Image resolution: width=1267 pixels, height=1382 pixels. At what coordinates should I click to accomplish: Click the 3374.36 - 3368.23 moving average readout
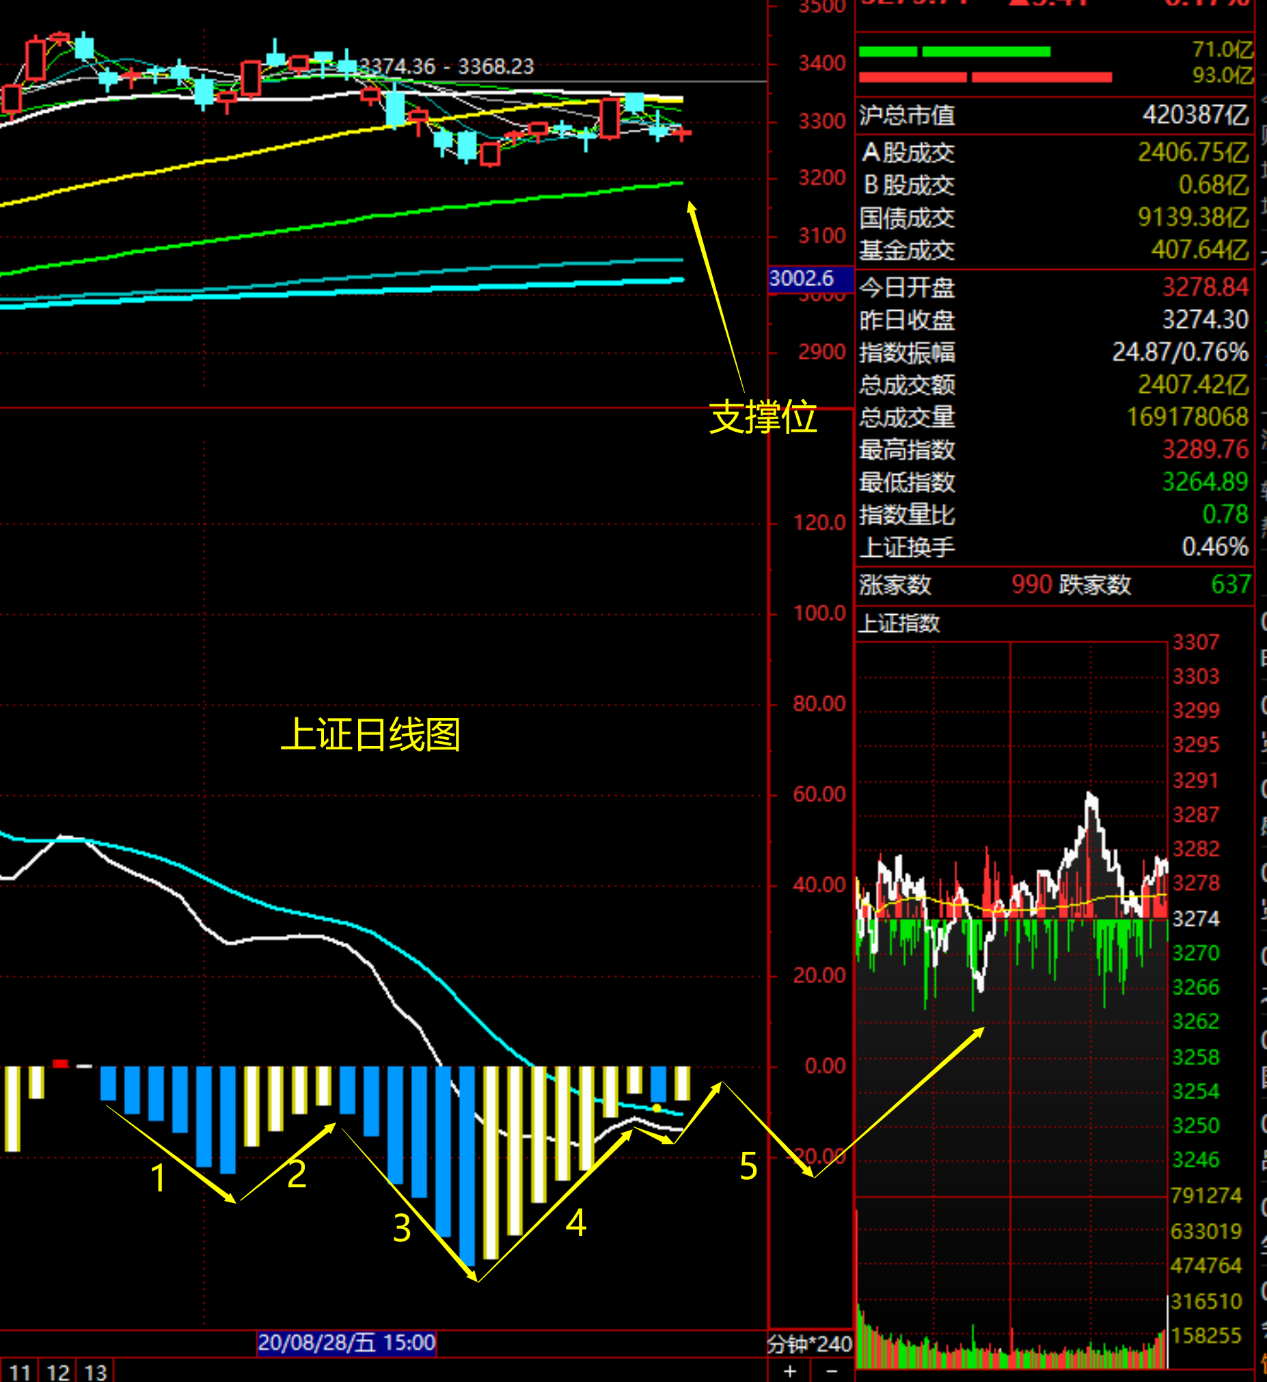coord(446,66)
